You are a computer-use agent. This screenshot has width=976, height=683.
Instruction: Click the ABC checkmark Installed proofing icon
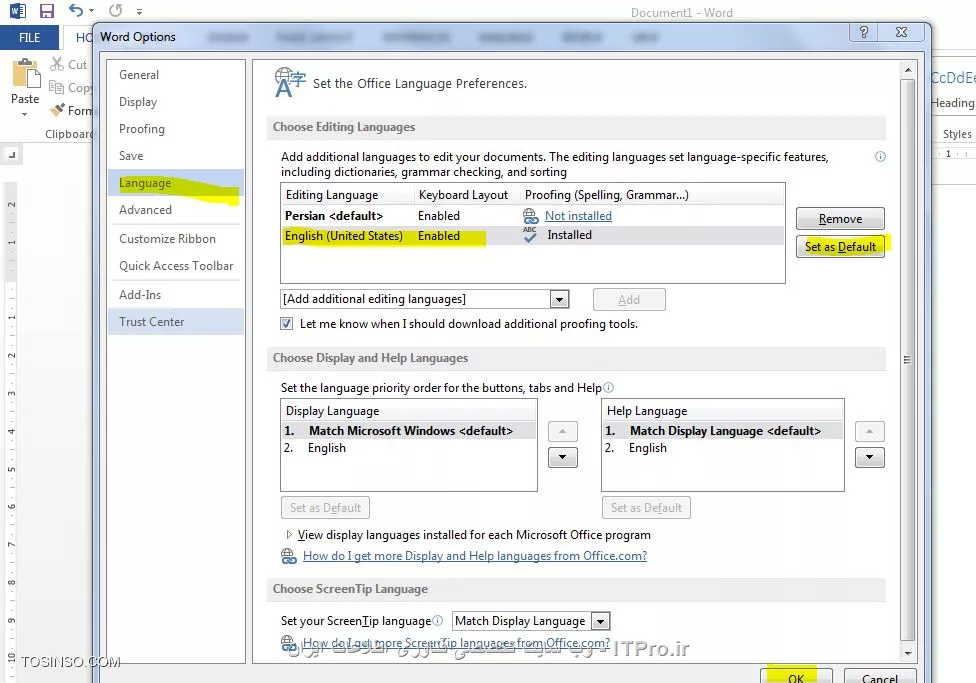530,235
